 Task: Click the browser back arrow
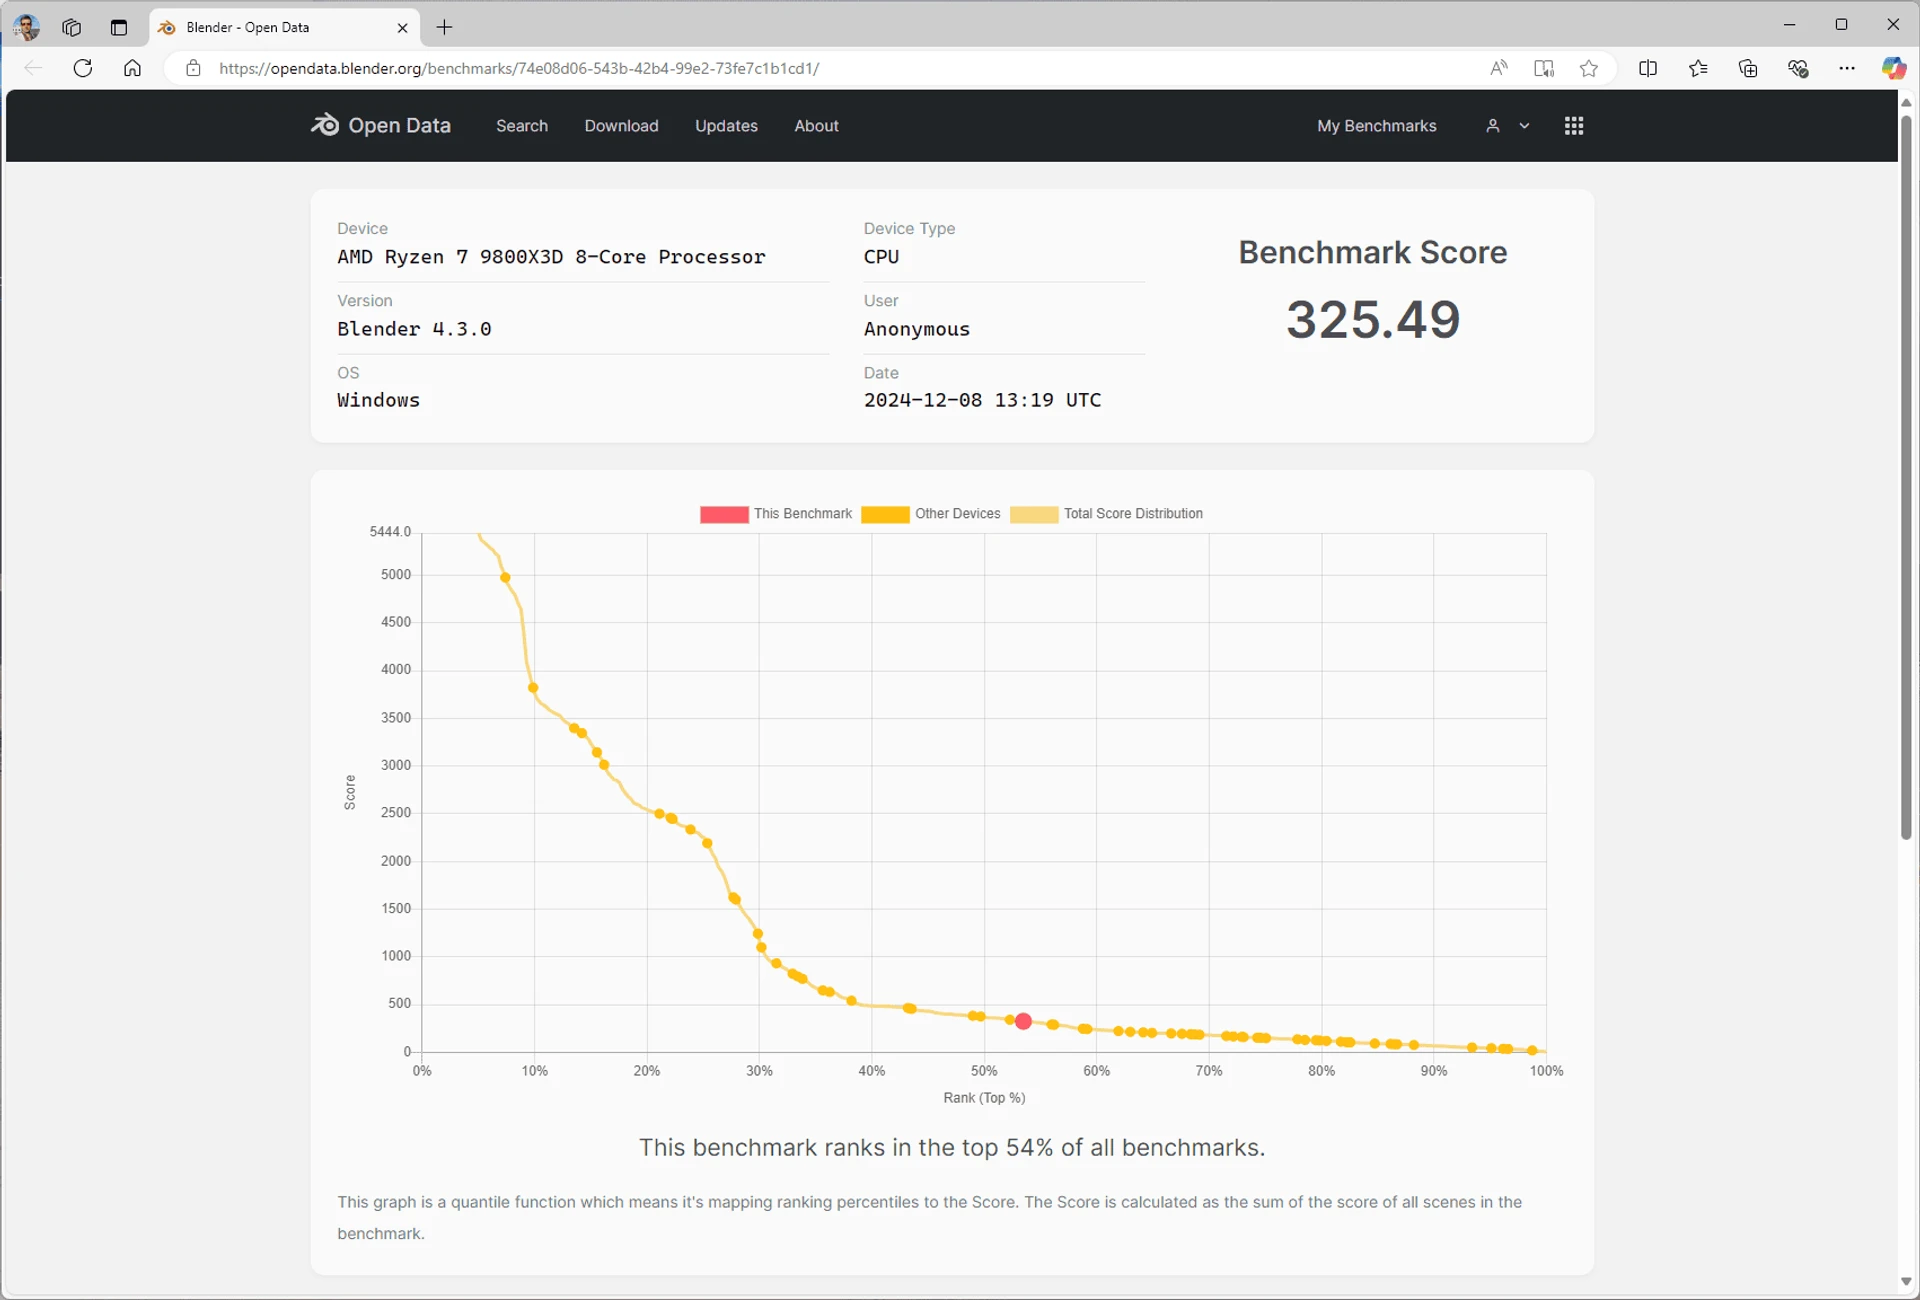[33, 68]
